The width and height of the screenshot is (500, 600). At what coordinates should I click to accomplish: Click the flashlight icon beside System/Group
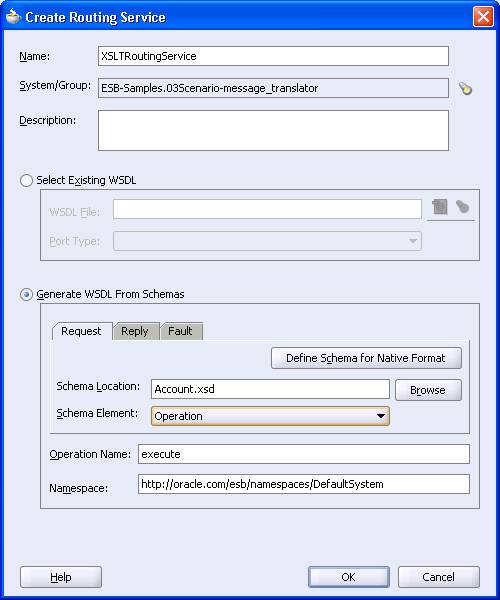[466, 88]
